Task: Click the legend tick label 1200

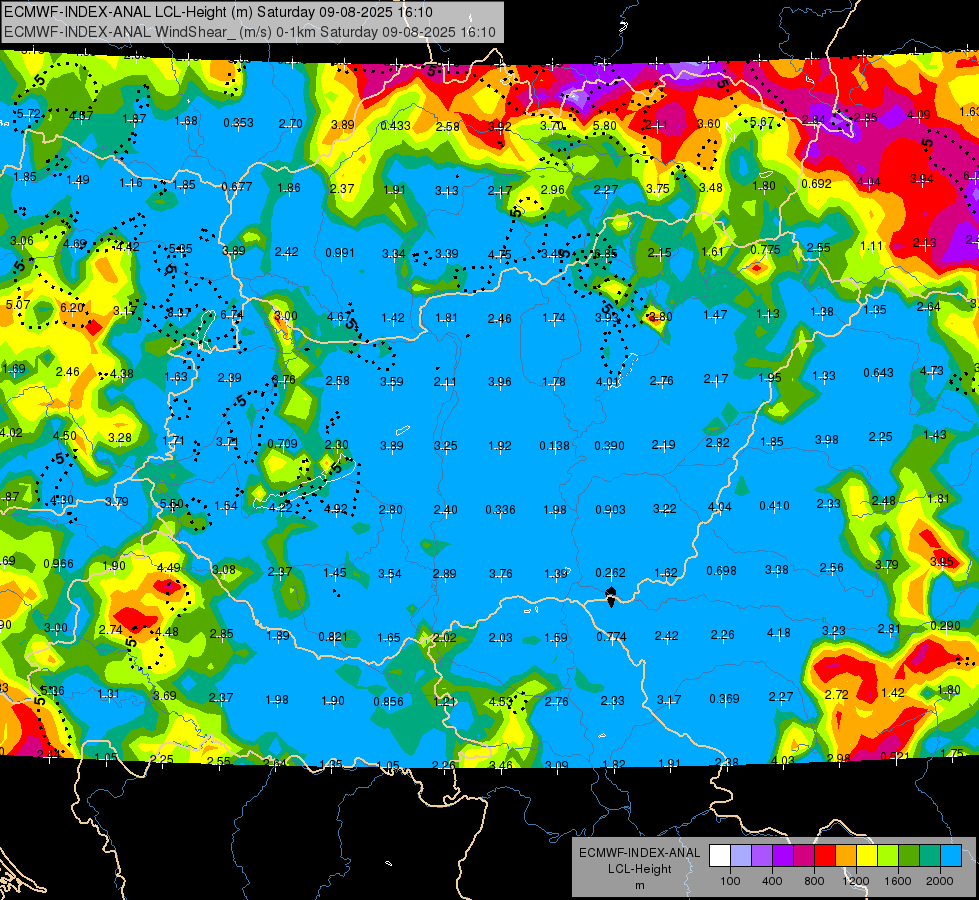Action: [856, 881]
